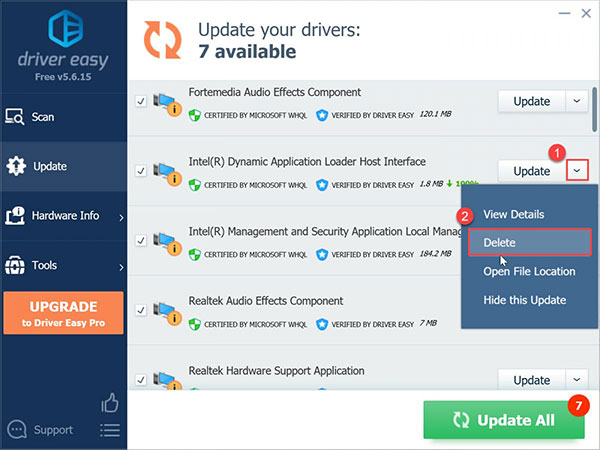600x450 pixels.
Task: Click the thumbs-up feedback icon
Action: coord(110,403)
